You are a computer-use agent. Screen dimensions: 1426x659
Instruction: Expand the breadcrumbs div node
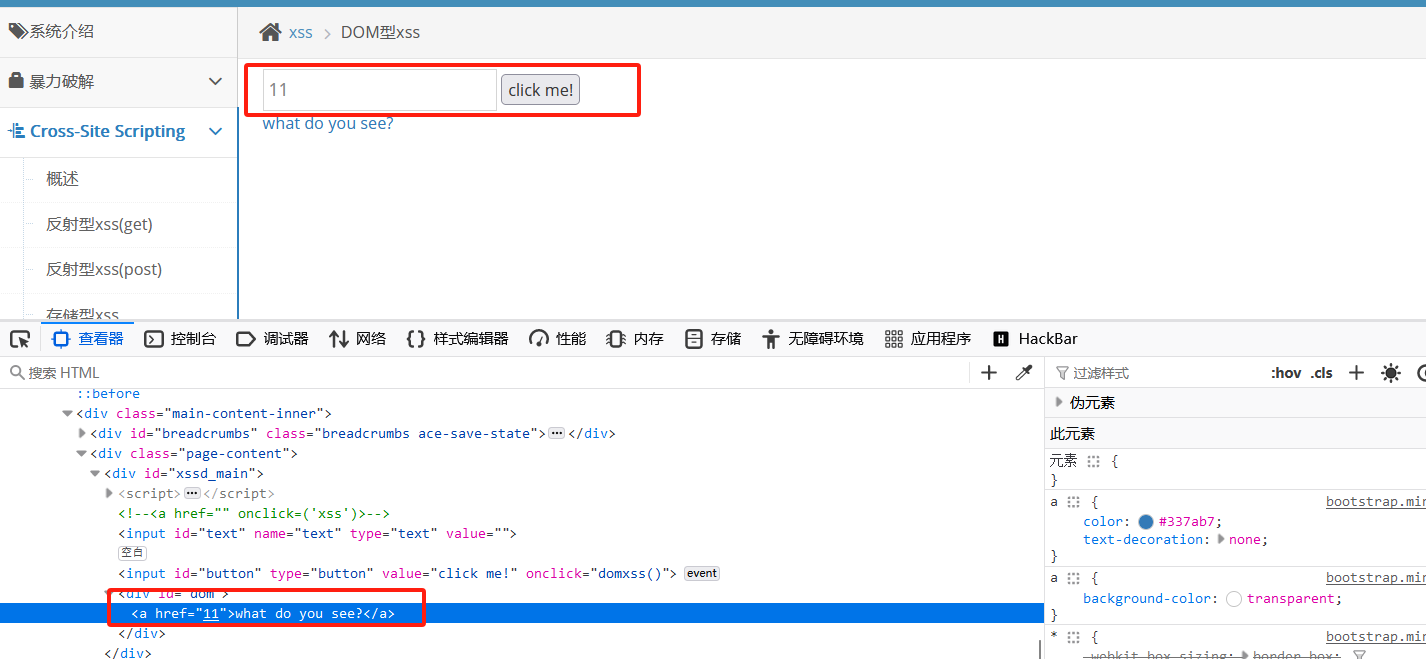[x=82, y=433]
